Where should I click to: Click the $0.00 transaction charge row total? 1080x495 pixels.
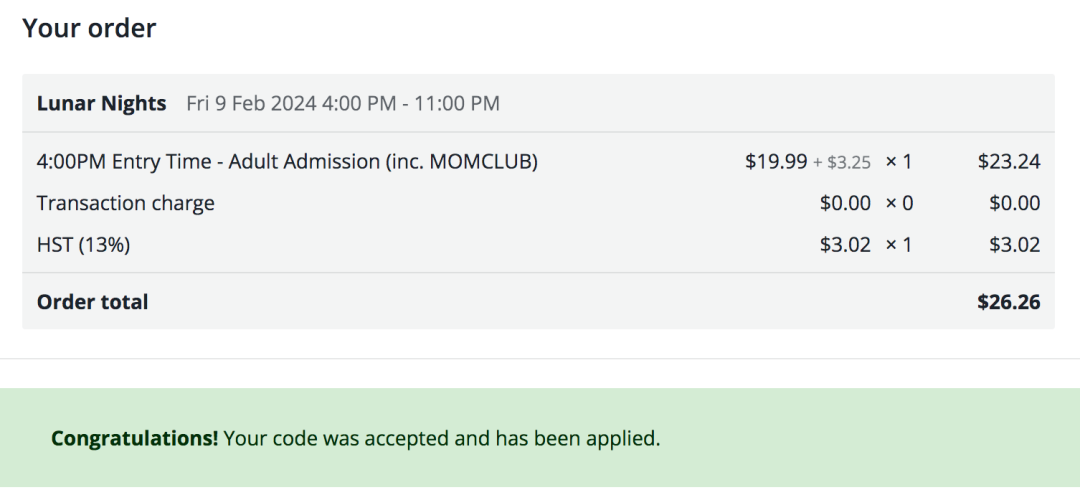(x=1015, y=203)
